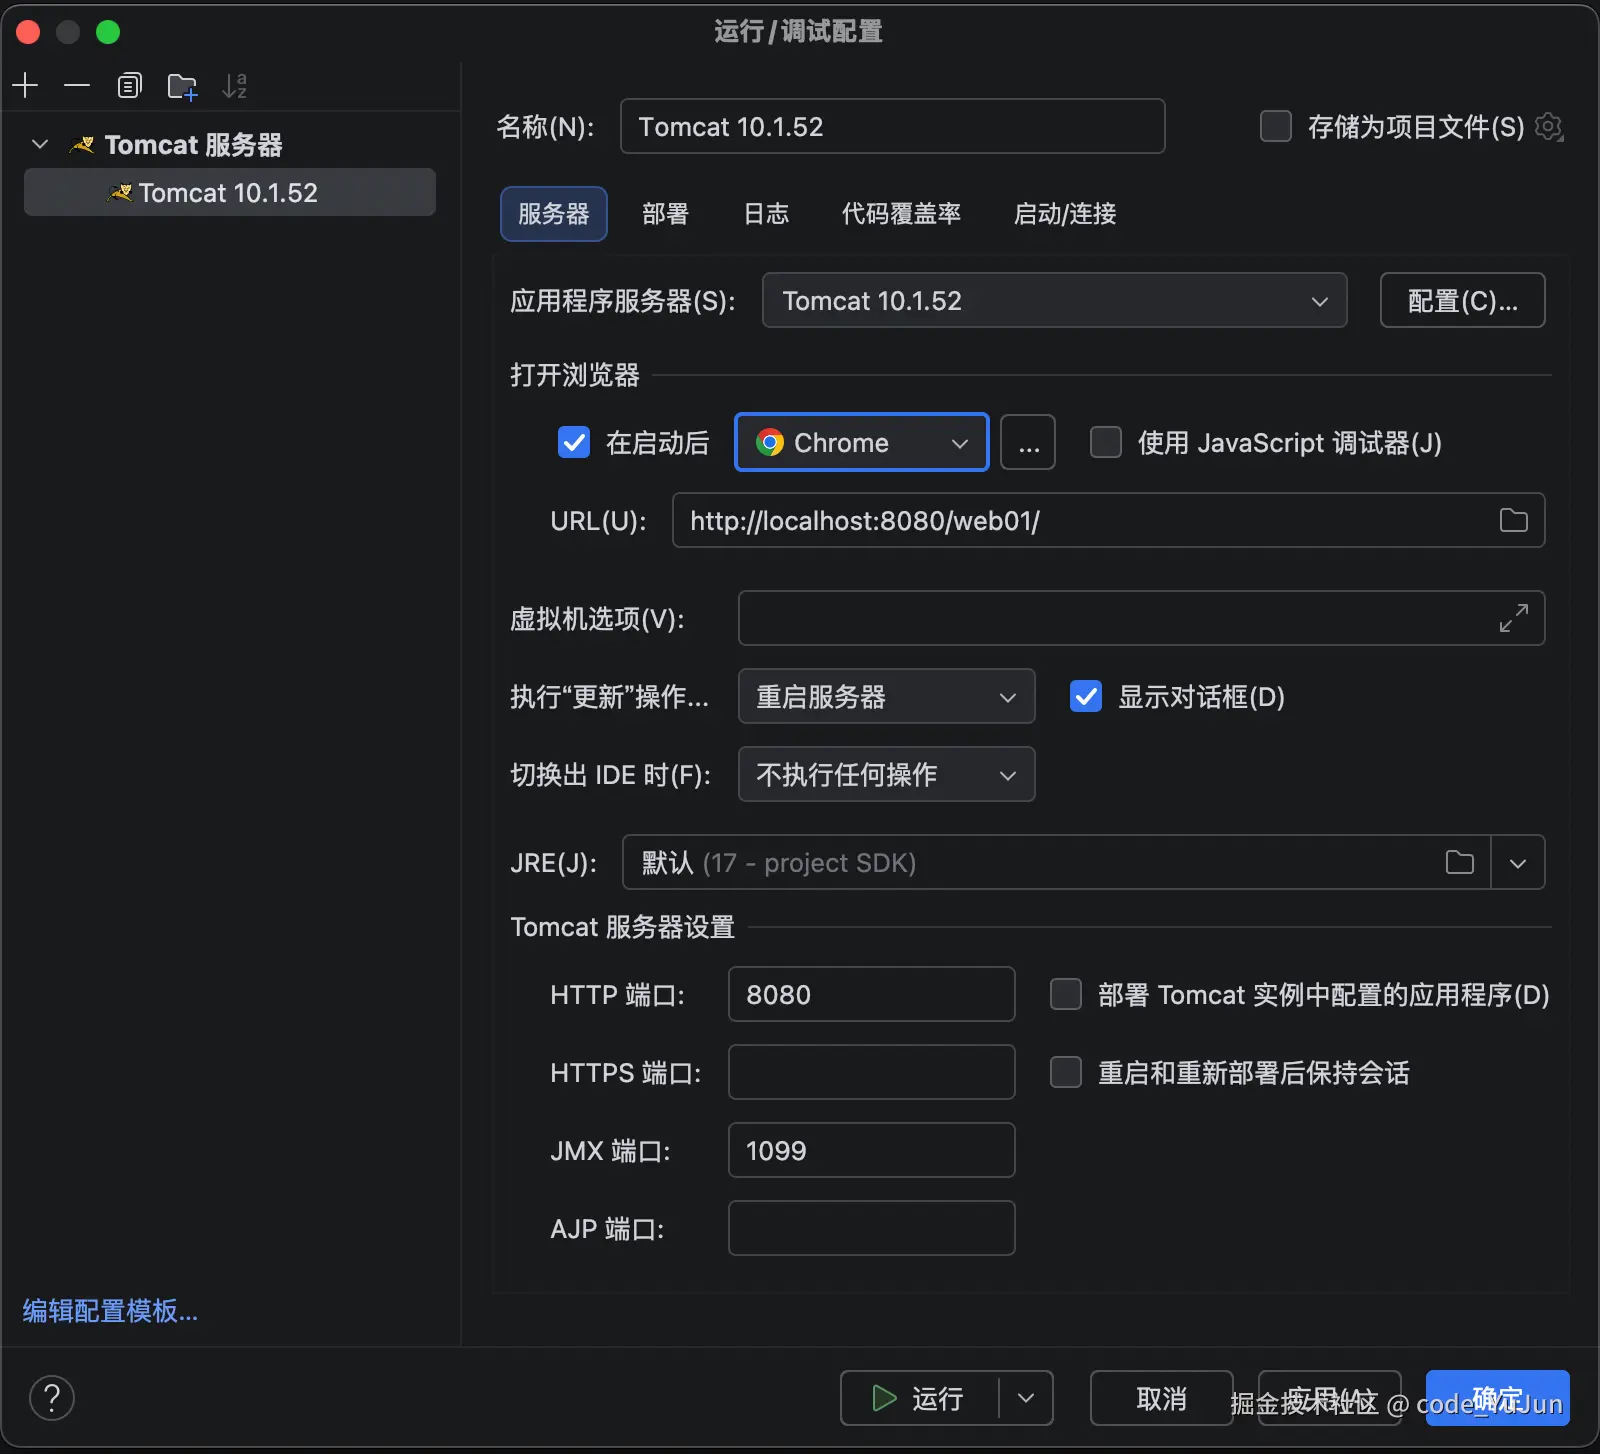This screenshot has width=1600, height=1454.
Task: Open the Chrome browser dropdown
Action: point(862,442)
